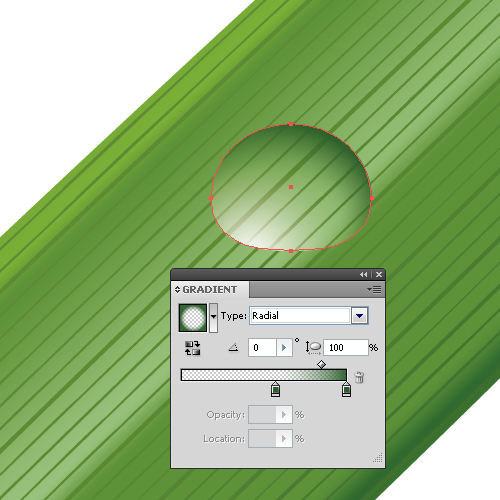Select the middle green gradient stop
500x500 pixels.
pyautogui.click(x=275, y=389)
